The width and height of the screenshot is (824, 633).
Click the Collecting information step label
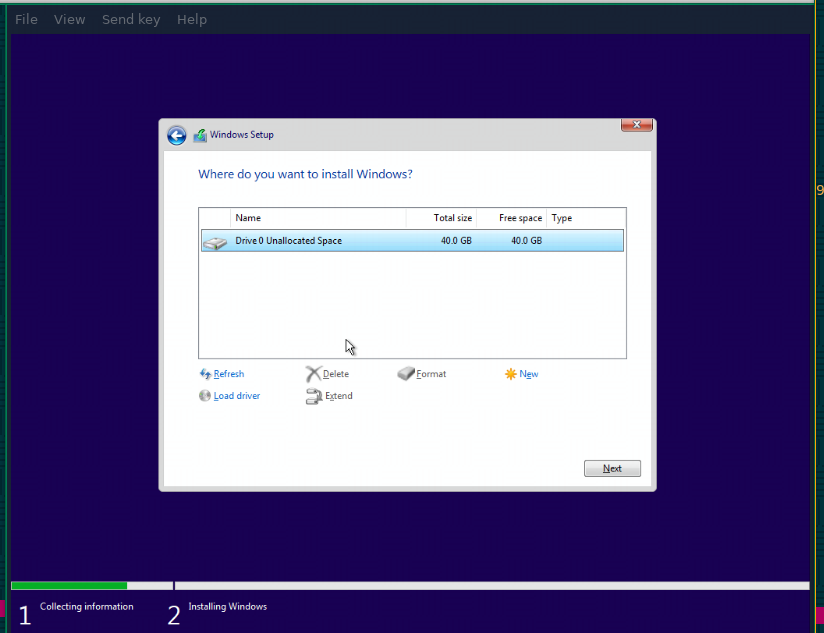(87, 607)
